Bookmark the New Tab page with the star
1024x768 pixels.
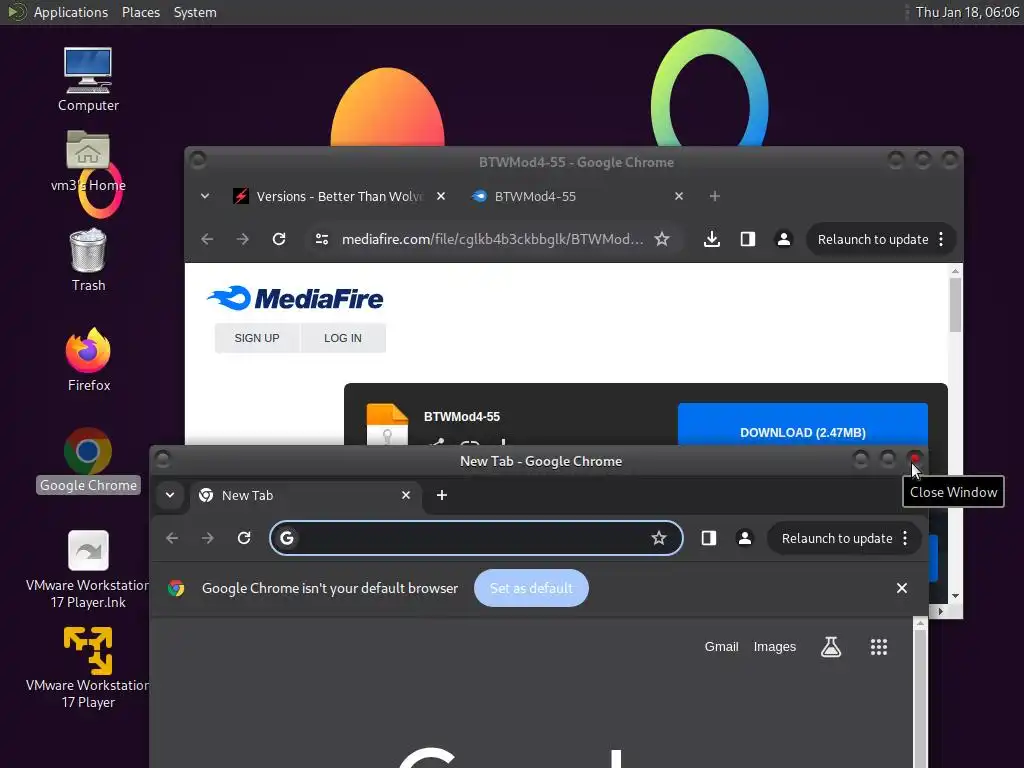pyautogui.click(x=658, y=538)
